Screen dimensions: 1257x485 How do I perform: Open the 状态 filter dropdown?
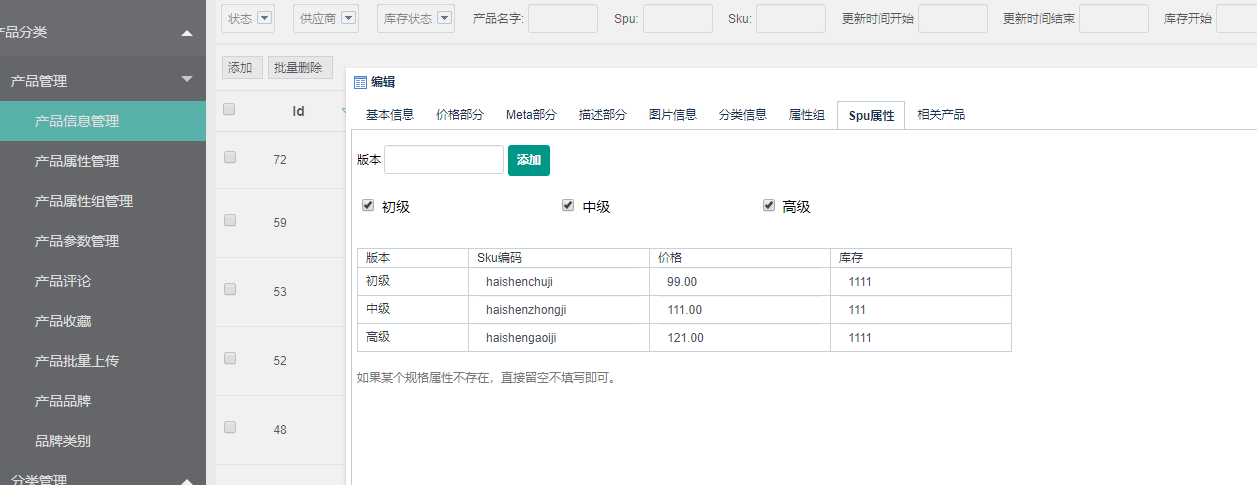point(265,18)
